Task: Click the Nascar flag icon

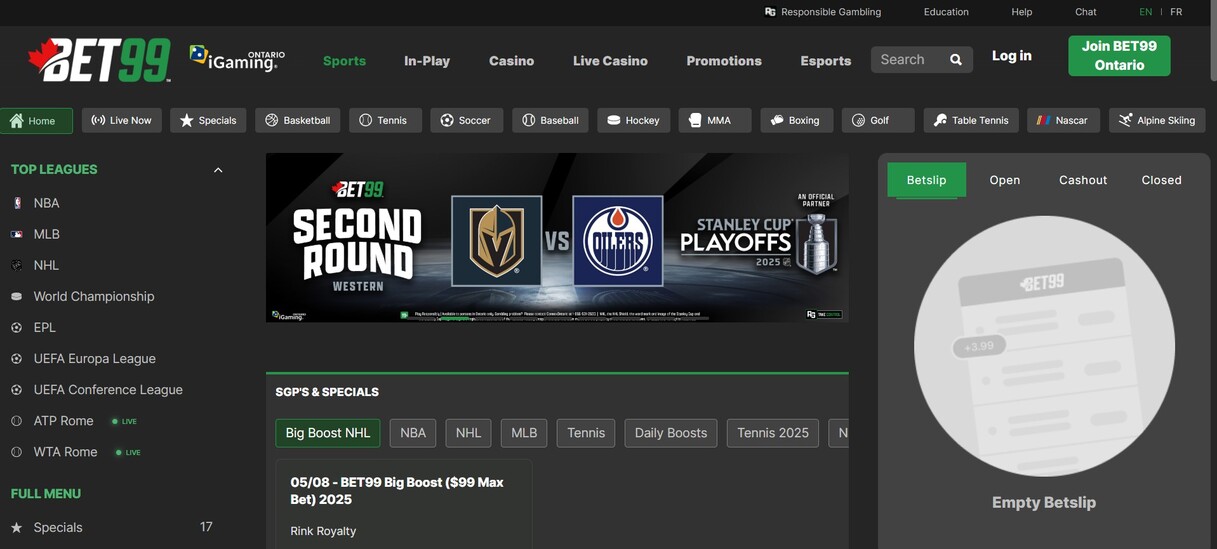Action: coord(1043,120)
